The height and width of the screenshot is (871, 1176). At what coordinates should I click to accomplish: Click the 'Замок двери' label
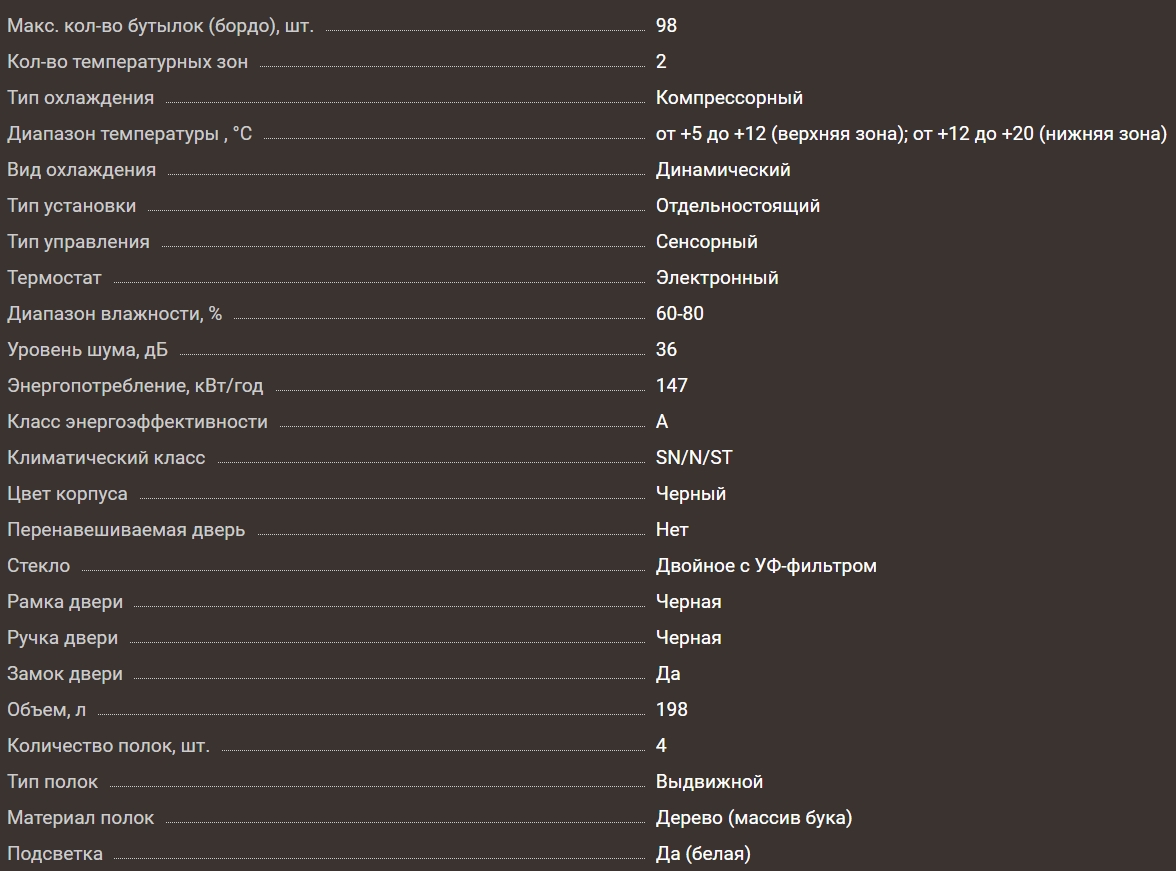click(65, 674)
